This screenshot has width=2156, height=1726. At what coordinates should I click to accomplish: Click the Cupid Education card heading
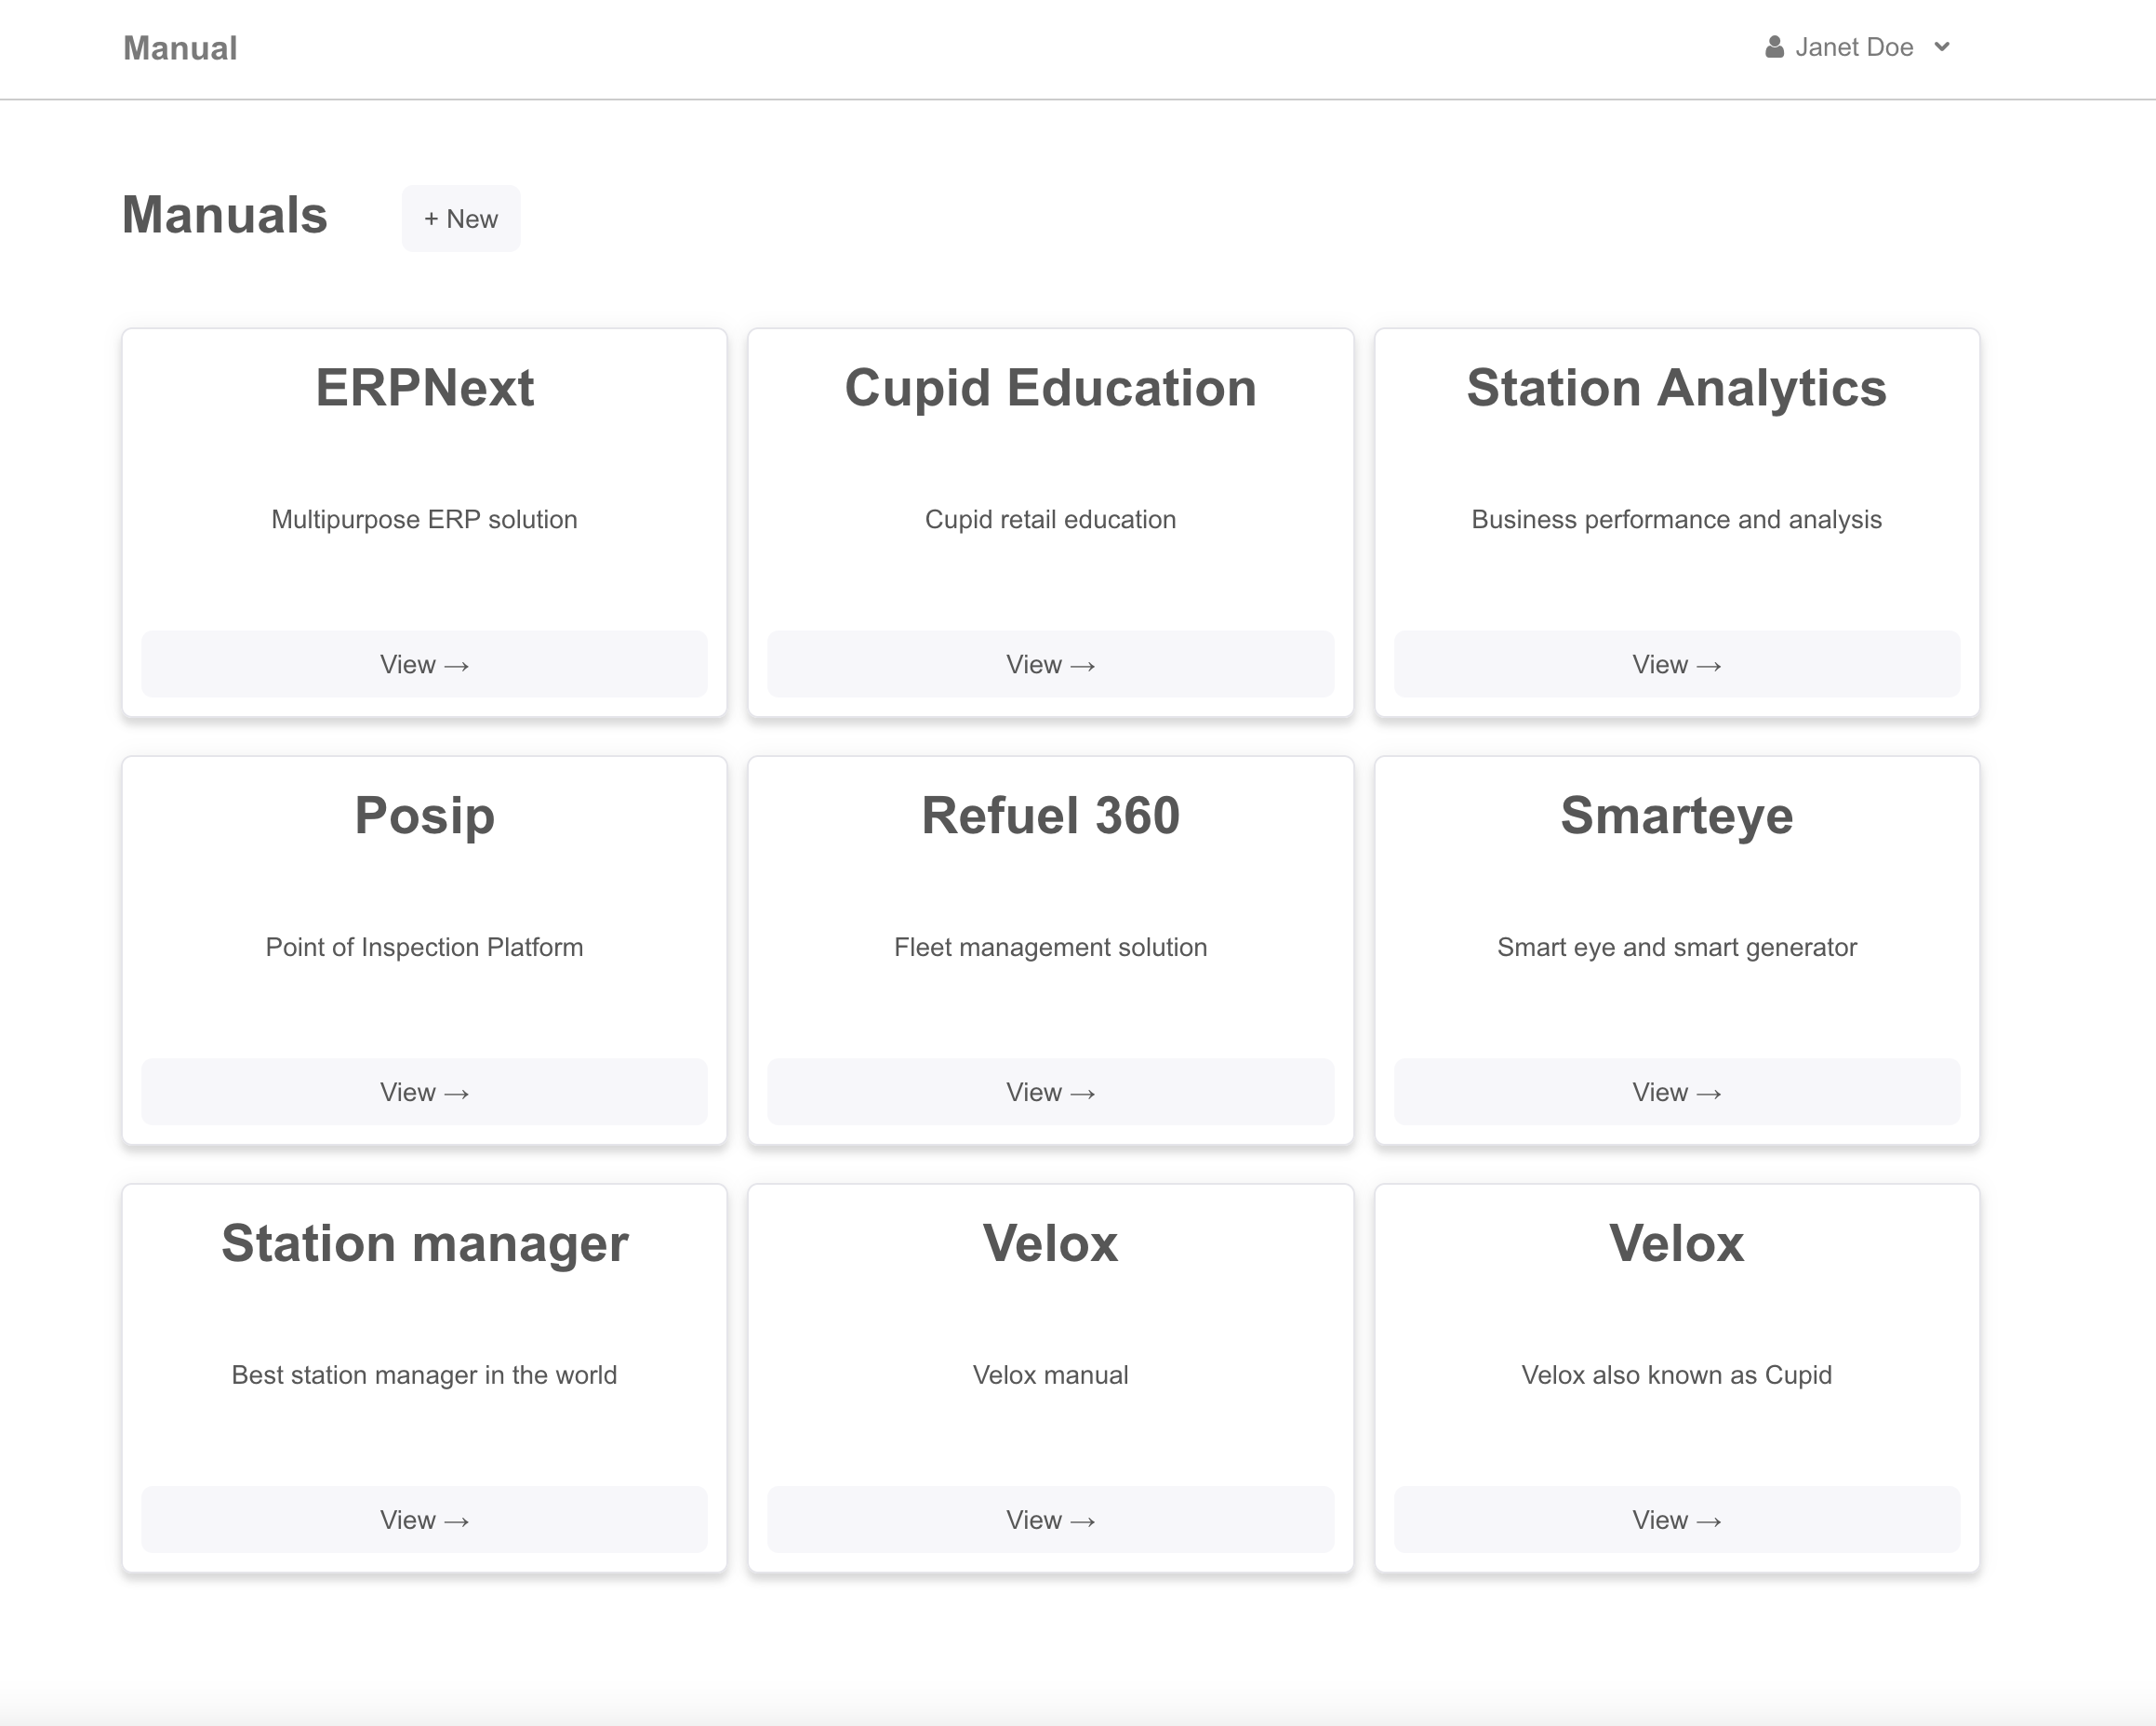click(1050, 388)
